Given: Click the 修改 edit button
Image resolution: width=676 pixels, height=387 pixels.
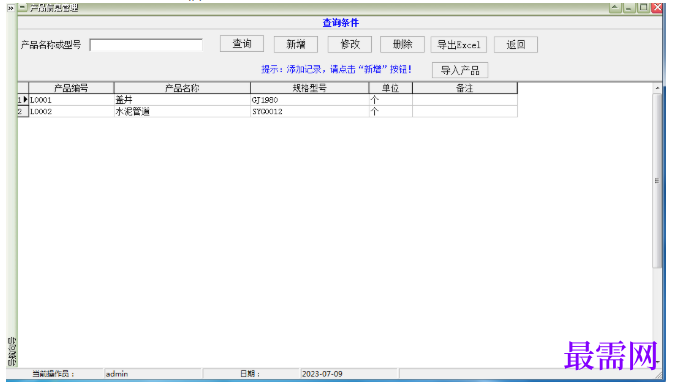Looking at the screenshot, I should 350,44.
